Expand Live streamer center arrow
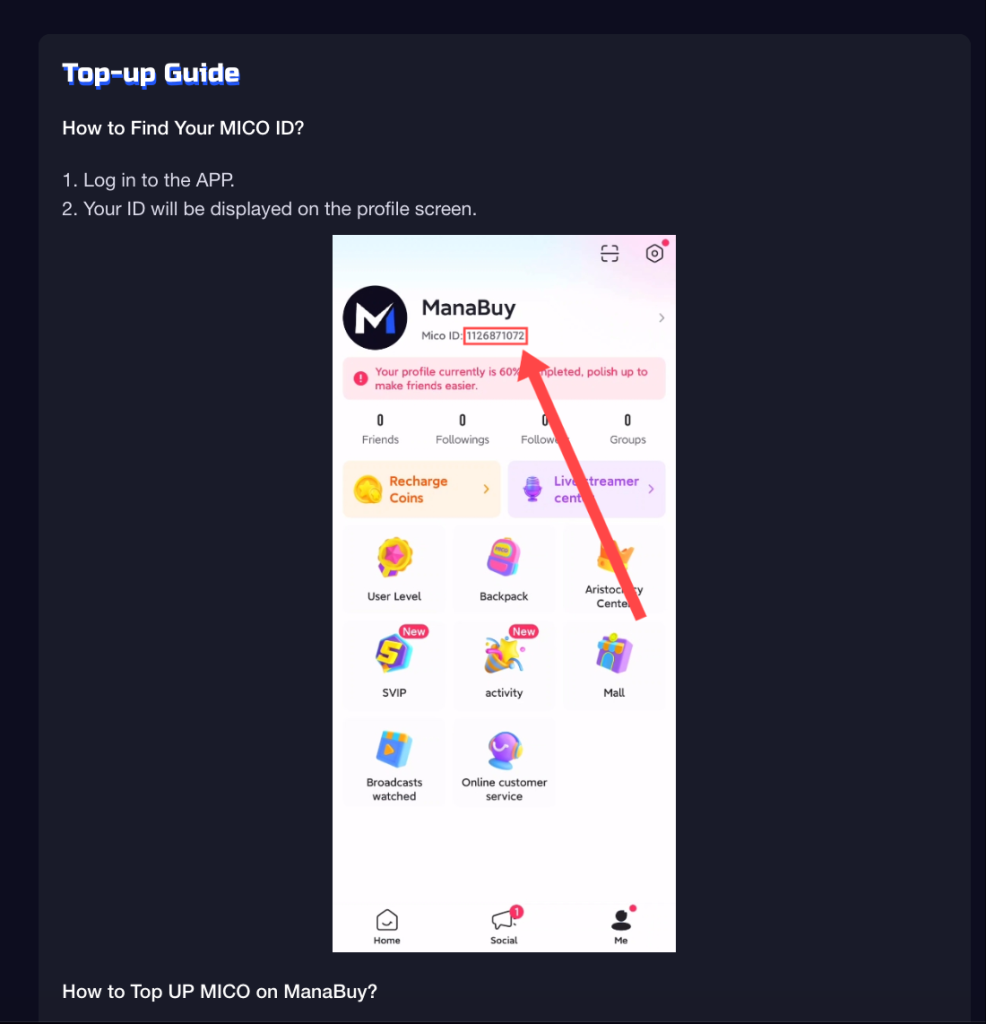 tap(651, 489)
